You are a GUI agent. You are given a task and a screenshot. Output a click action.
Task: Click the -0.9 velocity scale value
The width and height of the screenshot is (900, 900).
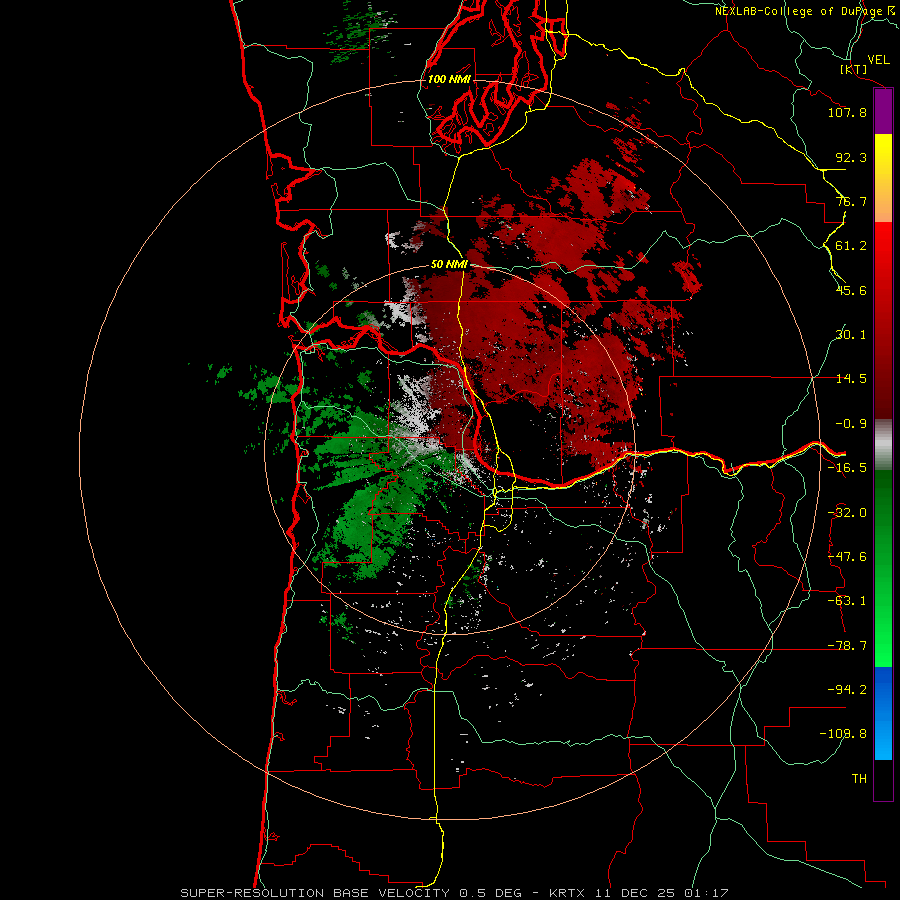click(x=851, y=424)
